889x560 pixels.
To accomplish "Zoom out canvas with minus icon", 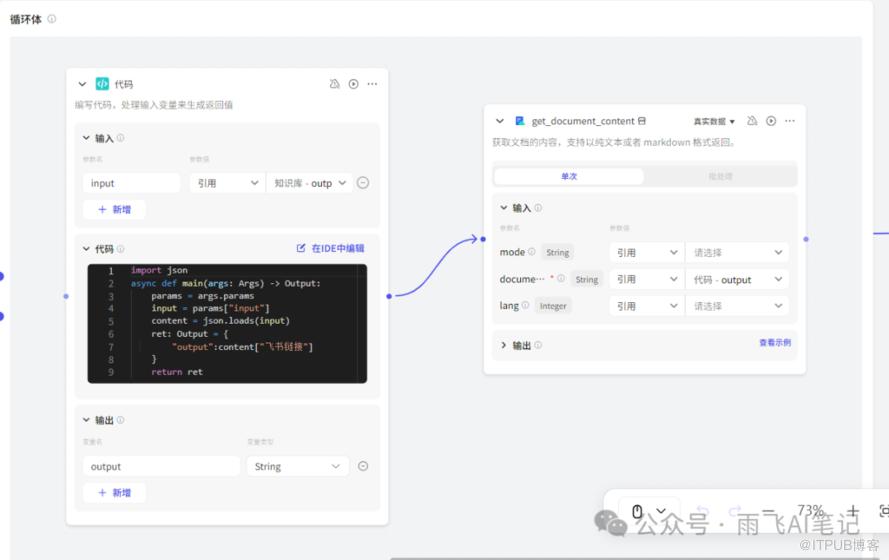I will tap(768, 511).
